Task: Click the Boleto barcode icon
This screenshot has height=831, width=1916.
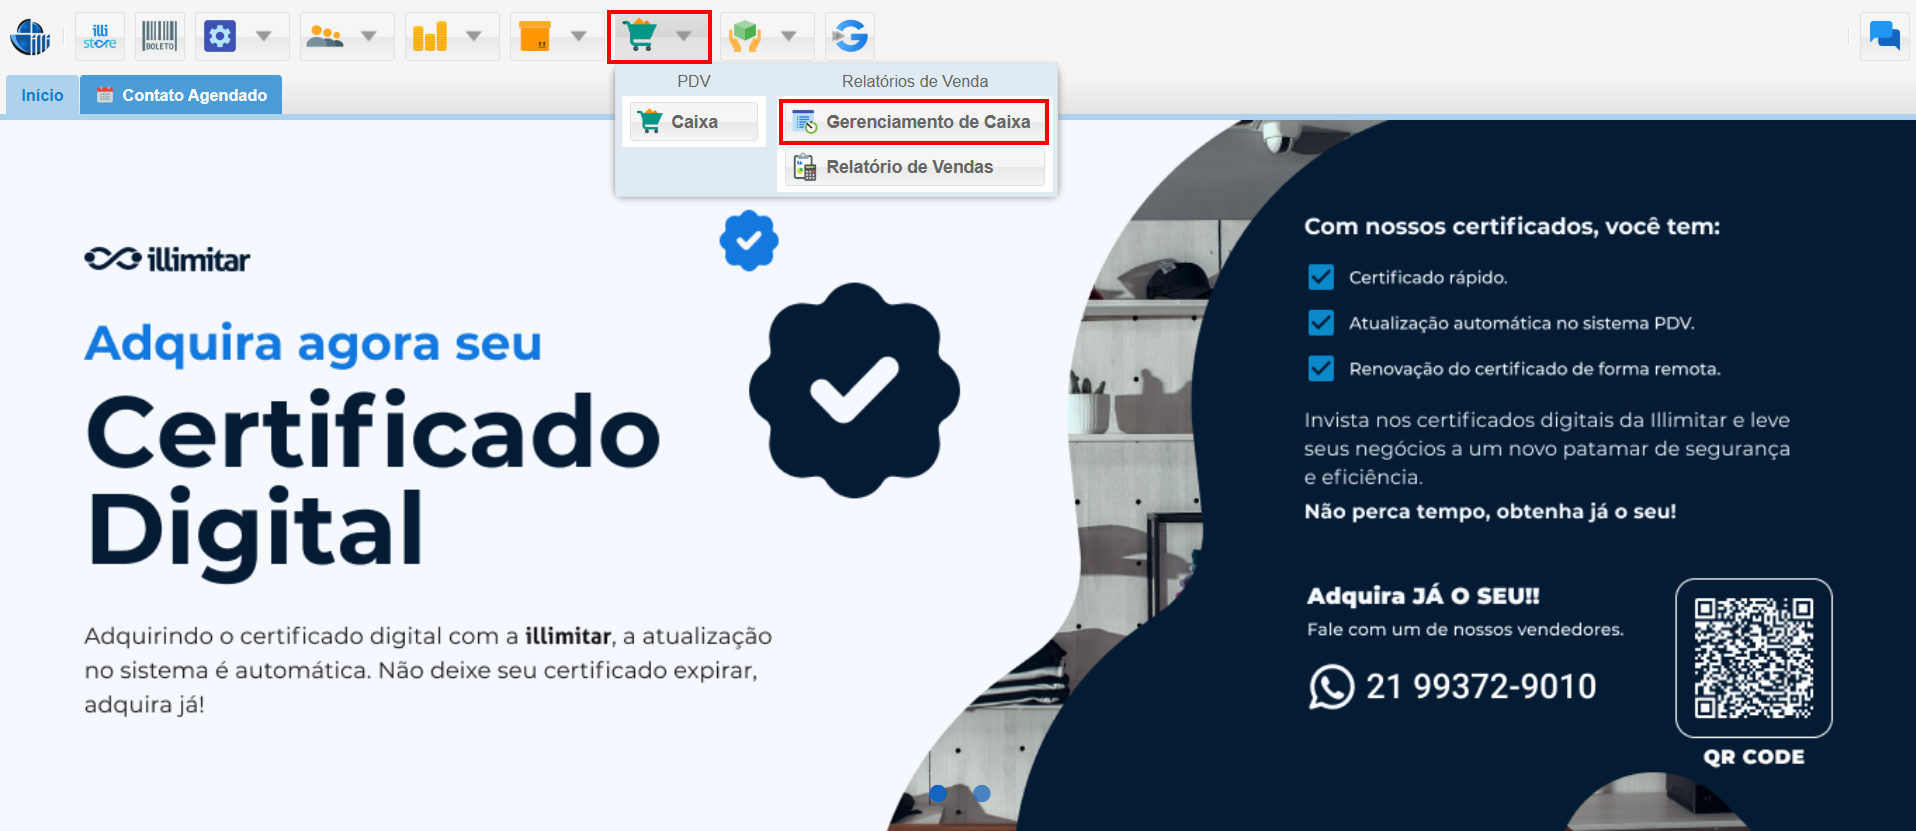Action: tap(159, 37)
